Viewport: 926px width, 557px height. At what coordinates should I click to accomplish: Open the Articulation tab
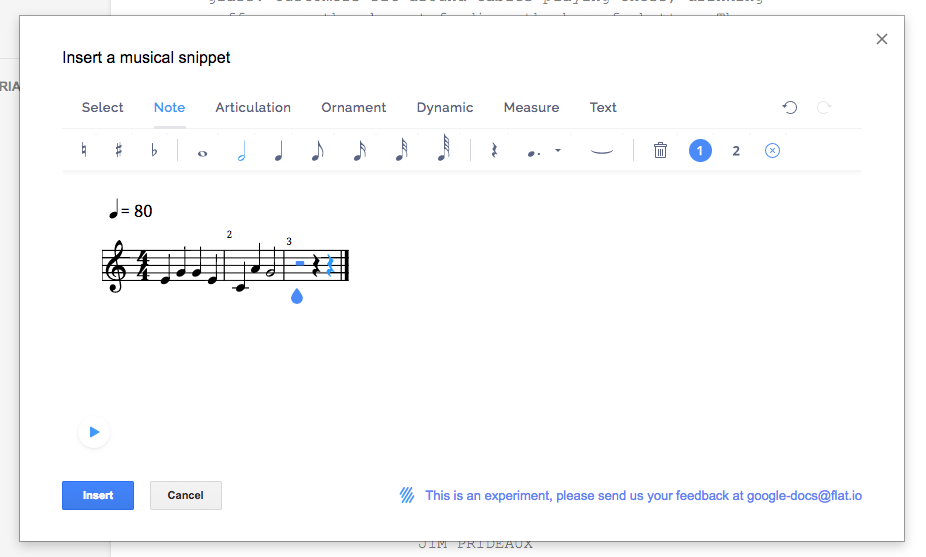coord(253,108)
